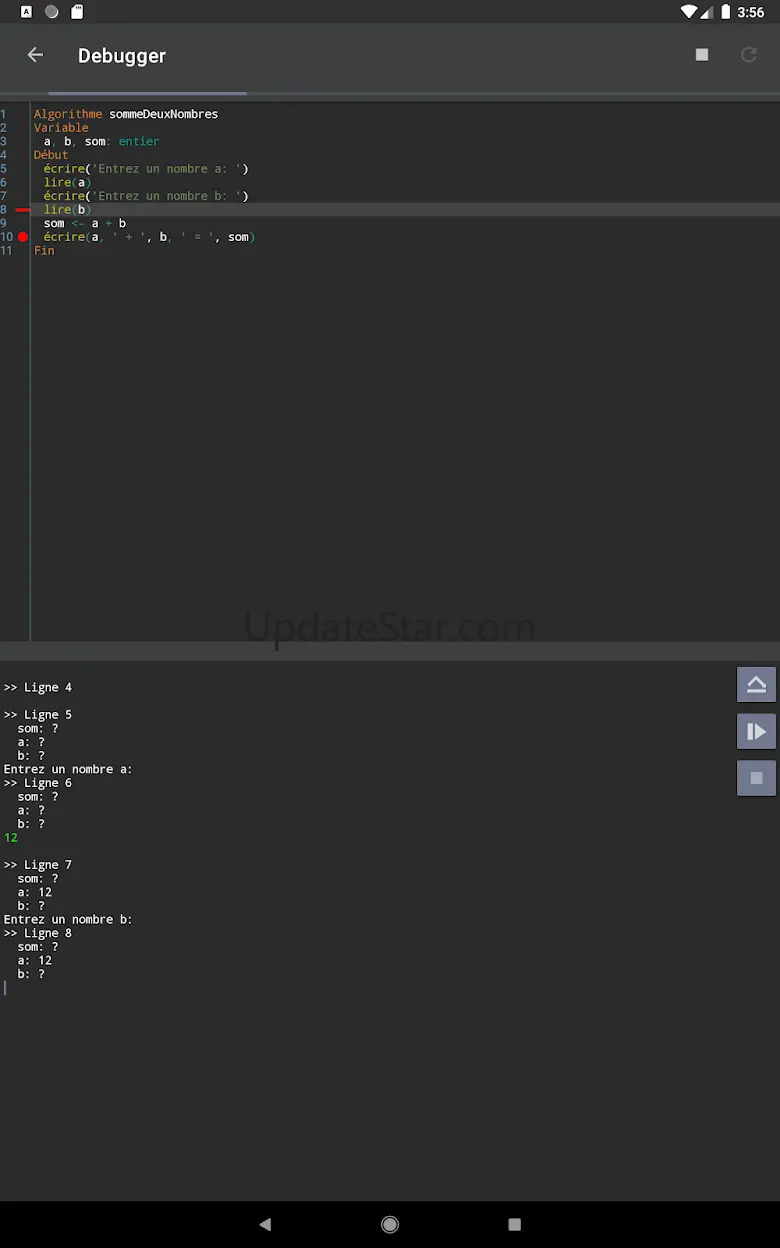780x1248 pixels.
Task: Click the step/resume play button in console
Action: pyautogui.click(x=756, y=731)
